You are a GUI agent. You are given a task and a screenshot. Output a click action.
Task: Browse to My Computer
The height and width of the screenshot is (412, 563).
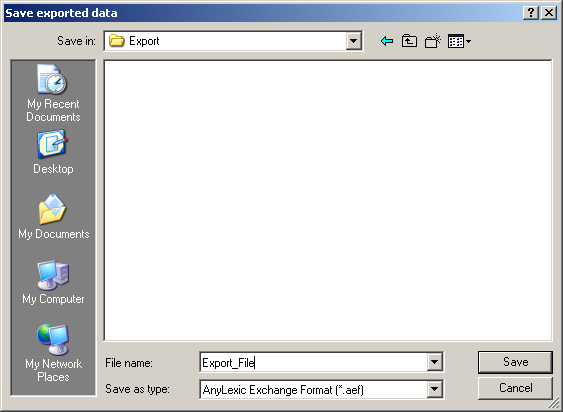[x=53, y=282]
